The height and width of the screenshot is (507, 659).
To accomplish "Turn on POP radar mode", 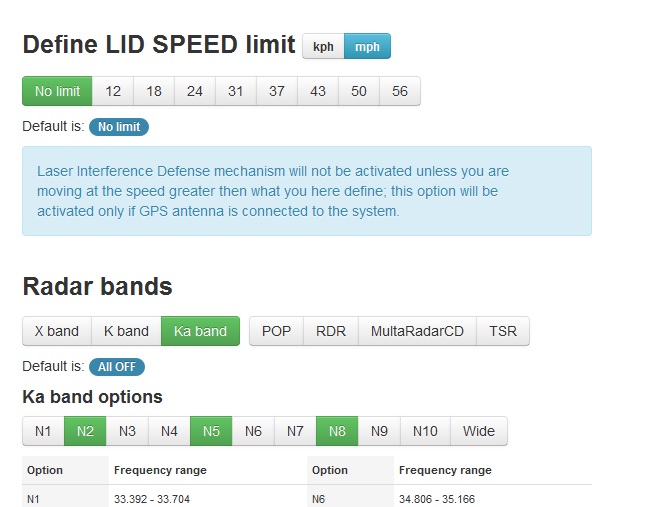I will 276,331.
